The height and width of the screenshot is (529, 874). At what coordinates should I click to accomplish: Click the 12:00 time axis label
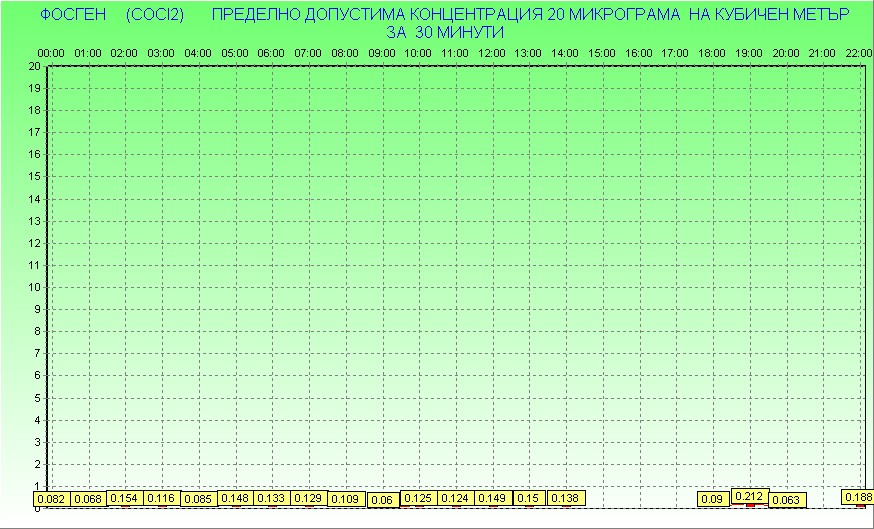click(492, 54)
